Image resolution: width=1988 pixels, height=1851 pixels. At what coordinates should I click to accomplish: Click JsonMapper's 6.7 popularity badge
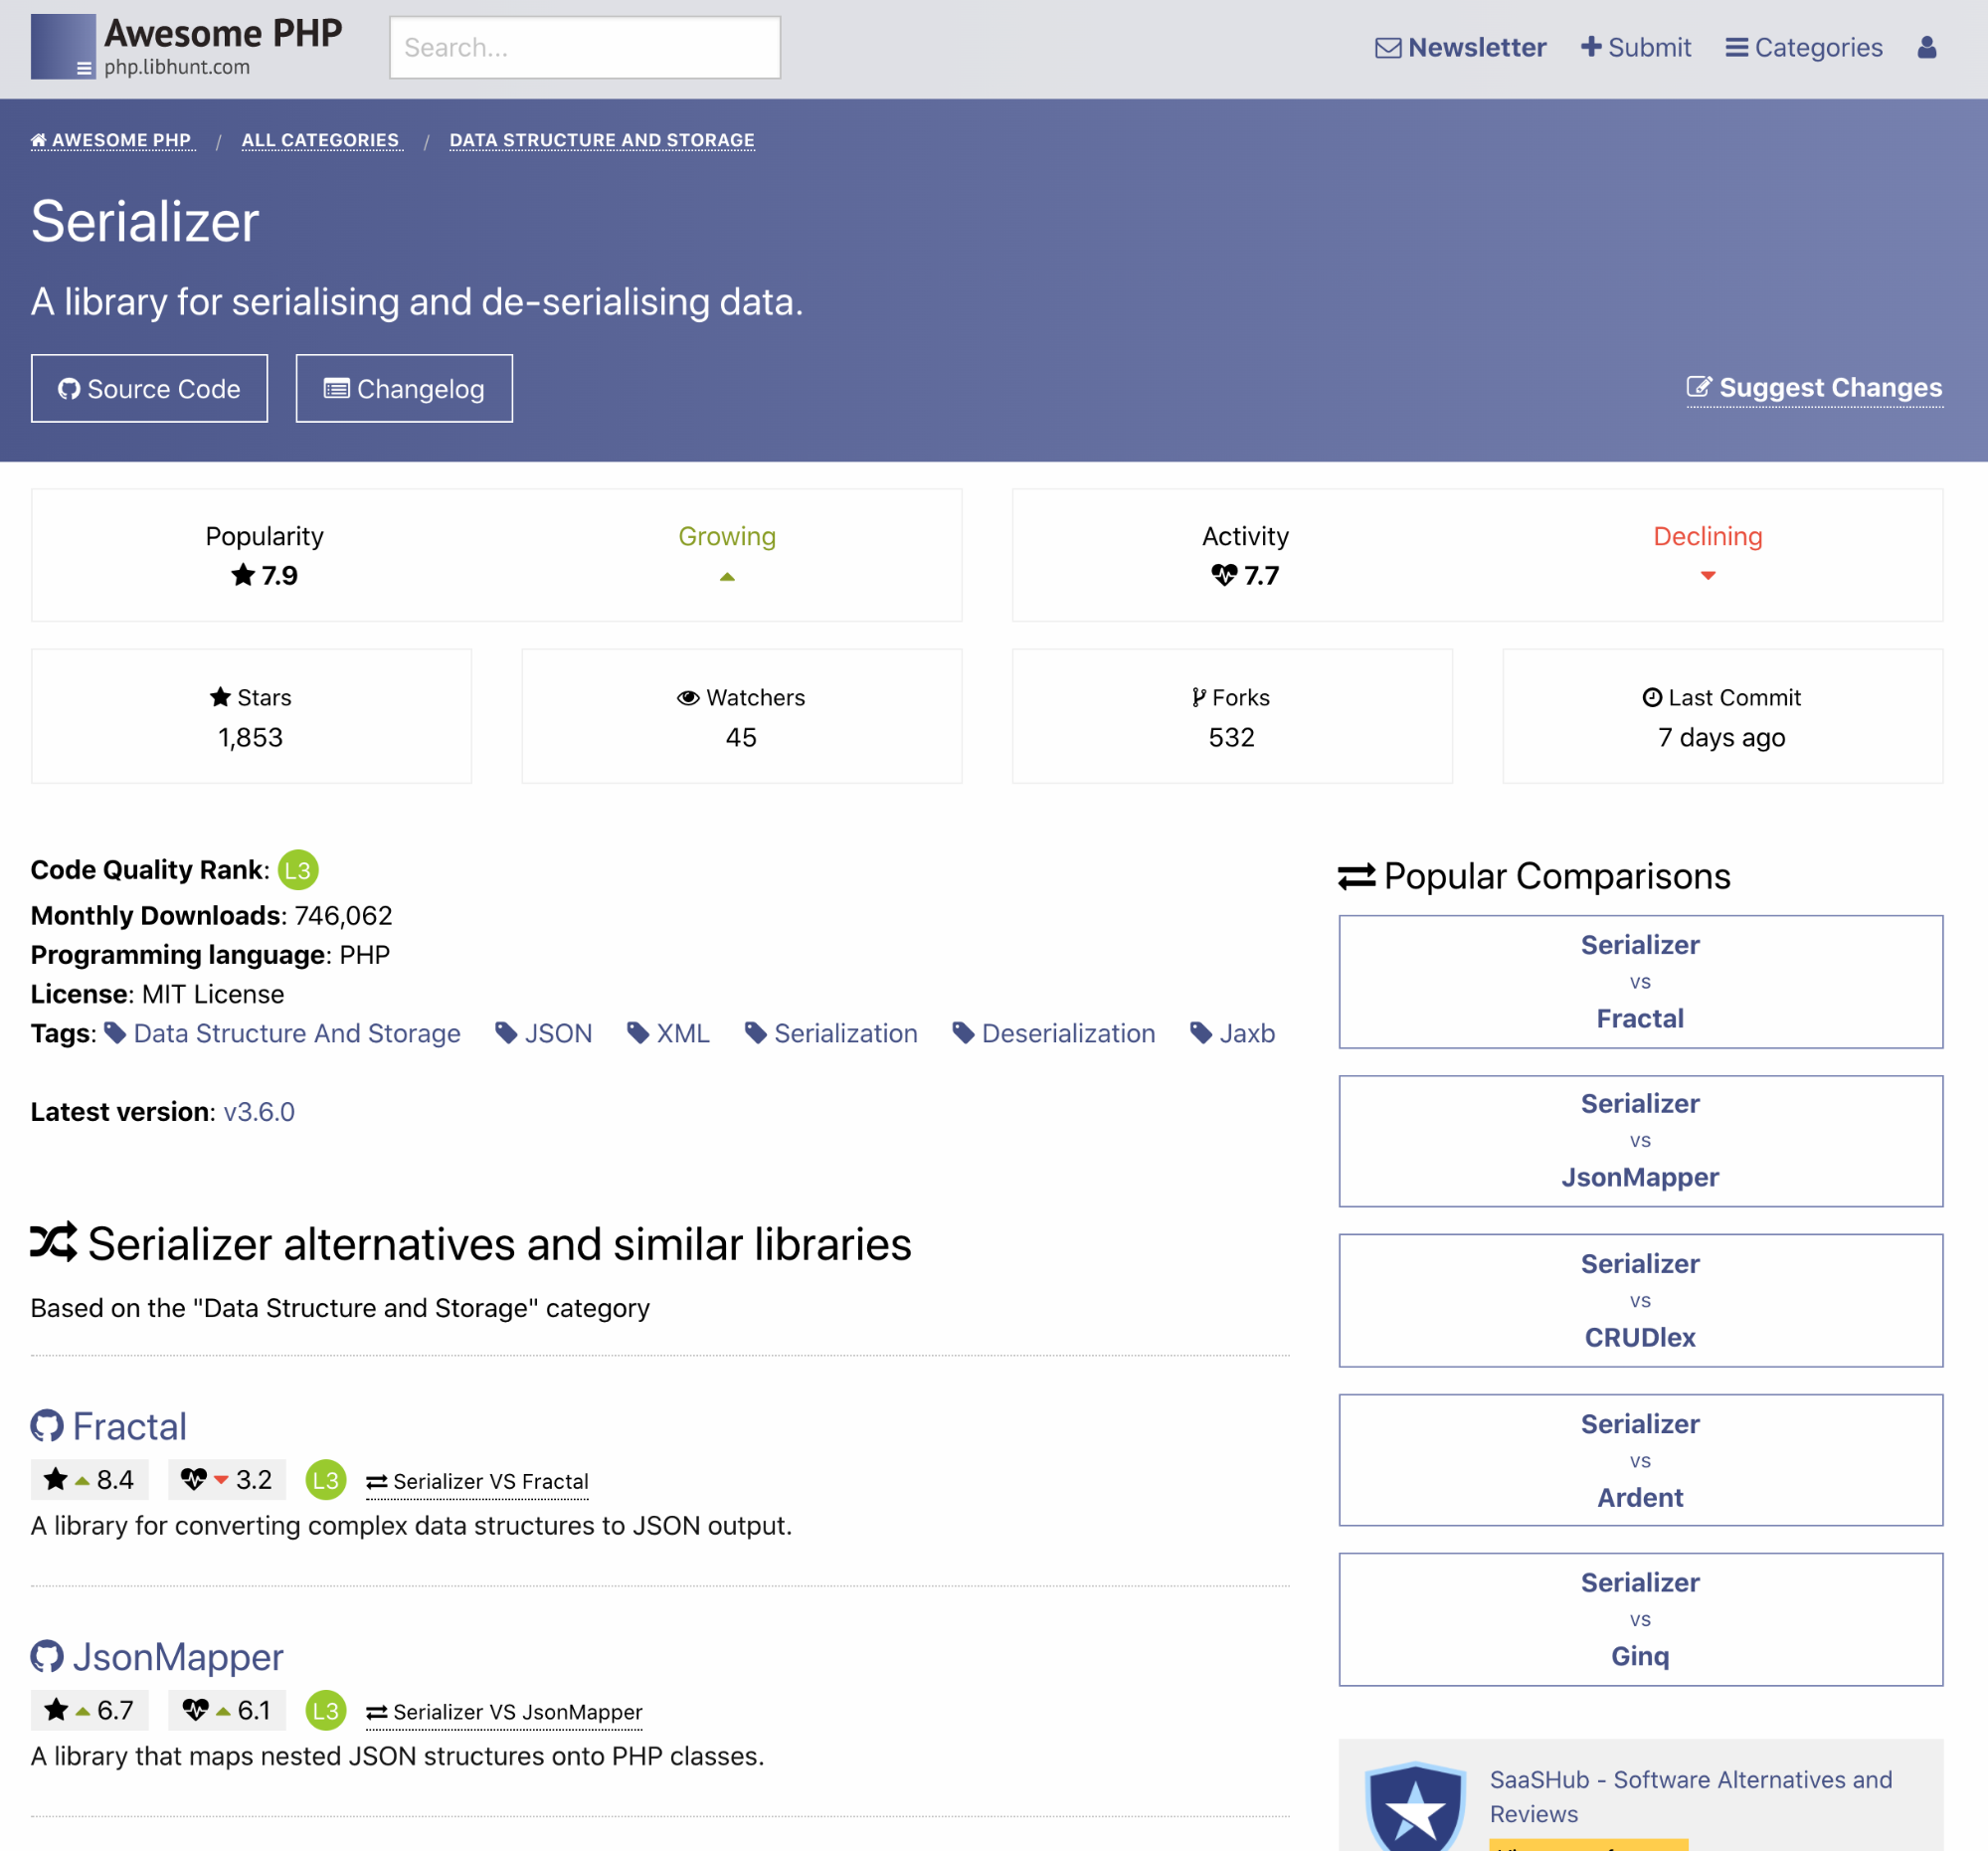pyautogui.click(x=89, y=1711)
